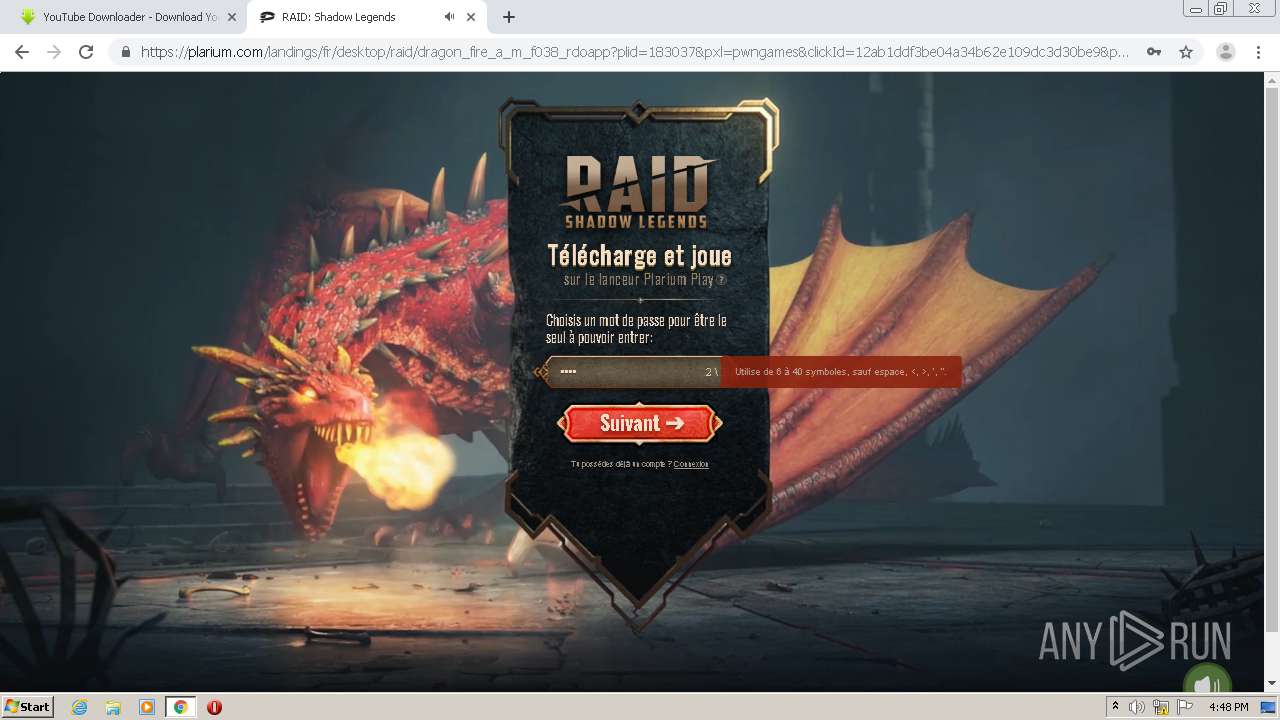1280x720 pixels.
Task: Click the browser forward arrow
Action: coord(54,52)
